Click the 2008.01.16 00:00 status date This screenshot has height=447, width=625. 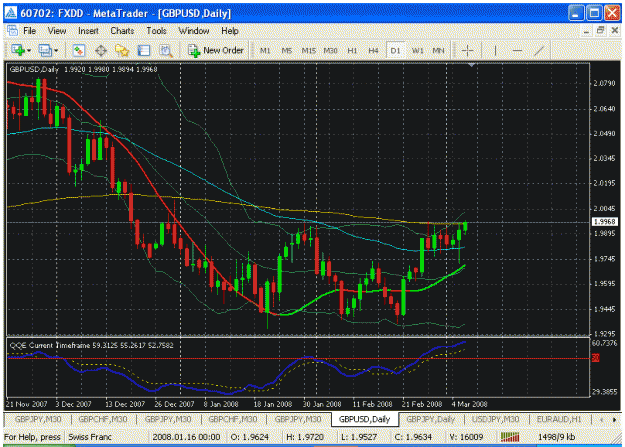click(x=186, y=437)
